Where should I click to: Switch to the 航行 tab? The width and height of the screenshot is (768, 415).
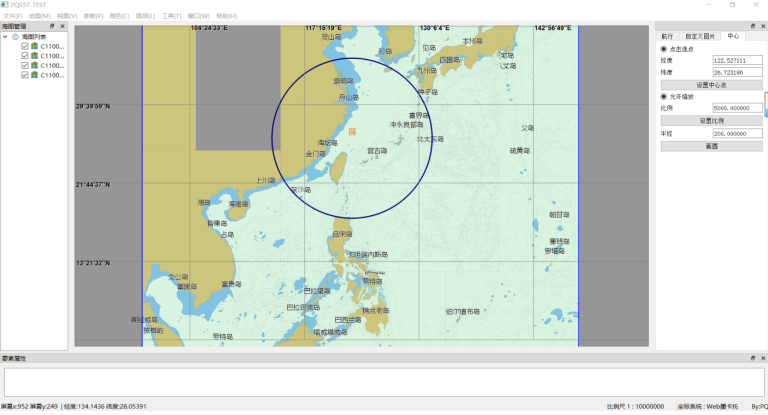point(667,36)
